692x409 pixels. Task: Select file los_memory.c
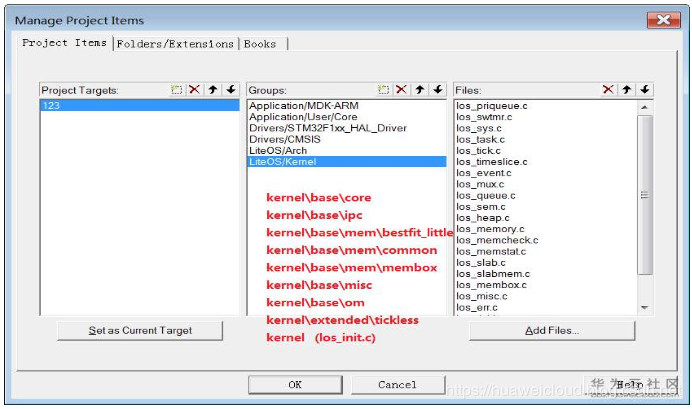490,229
